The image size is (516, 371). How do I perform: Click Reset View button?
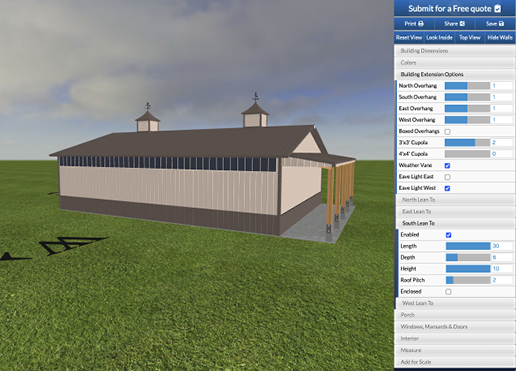pos(409,38)
